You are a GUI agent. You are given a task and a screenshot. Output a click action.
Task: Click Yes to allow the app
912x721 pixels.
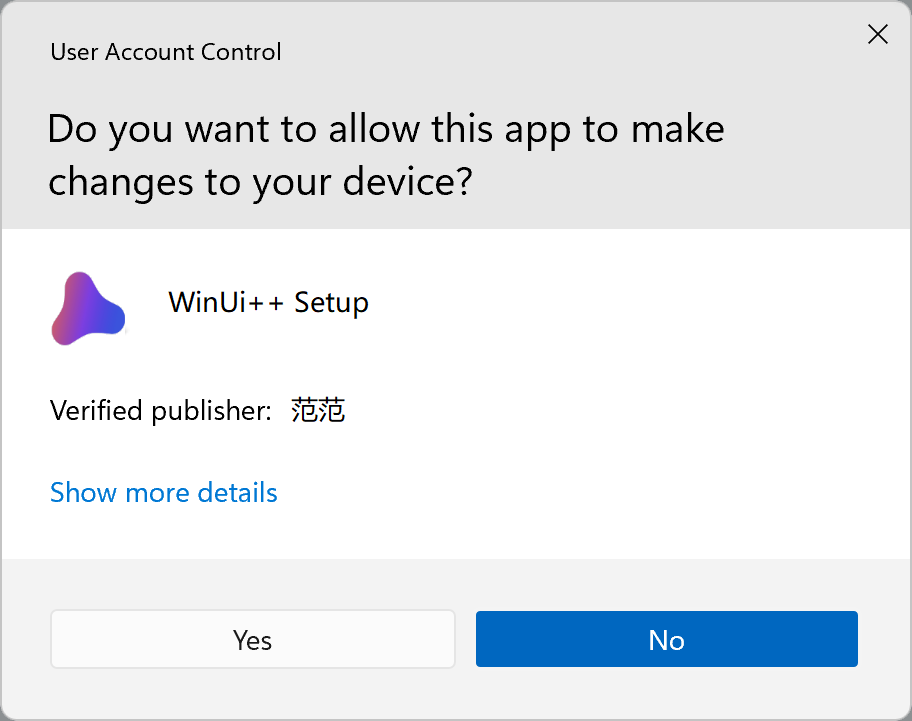pyautogui.click(x=253, y=640)
